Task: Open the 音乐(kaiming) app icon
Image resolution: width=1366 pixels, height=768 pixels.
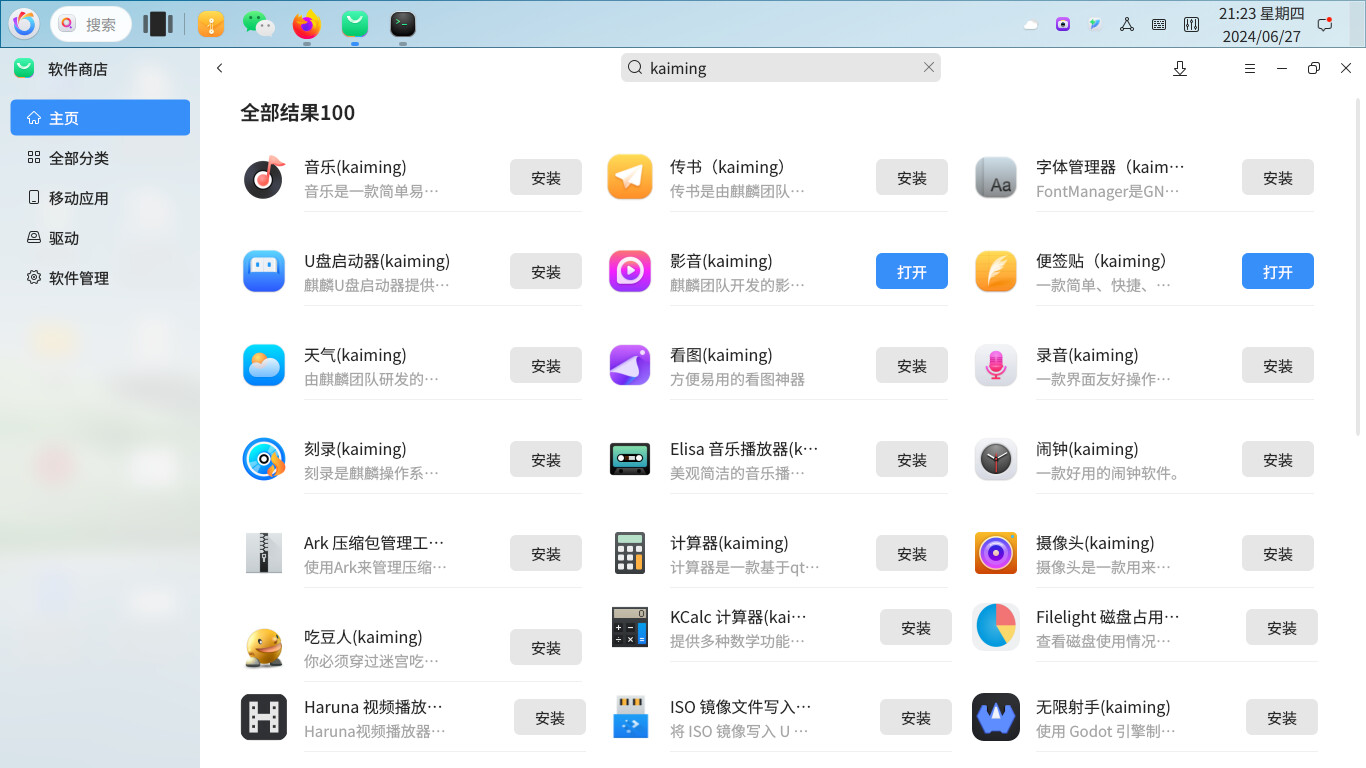Action: pyautogui.click(x=264, y=178)
